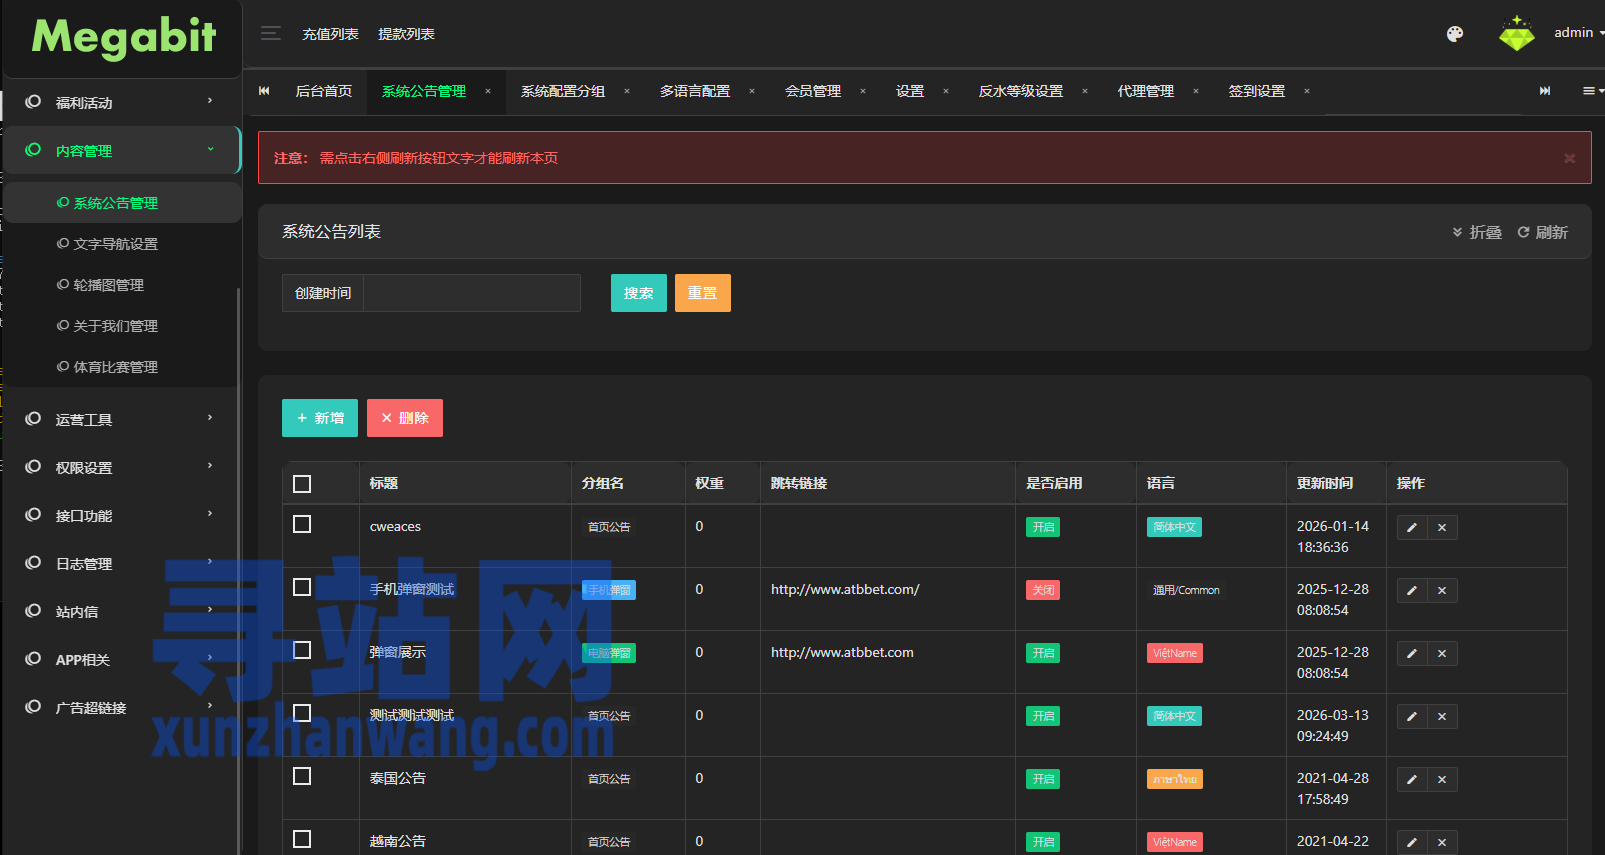Expand the 福利活动 sidebar menu
The image size is (1605, 855).
point(120,102)
